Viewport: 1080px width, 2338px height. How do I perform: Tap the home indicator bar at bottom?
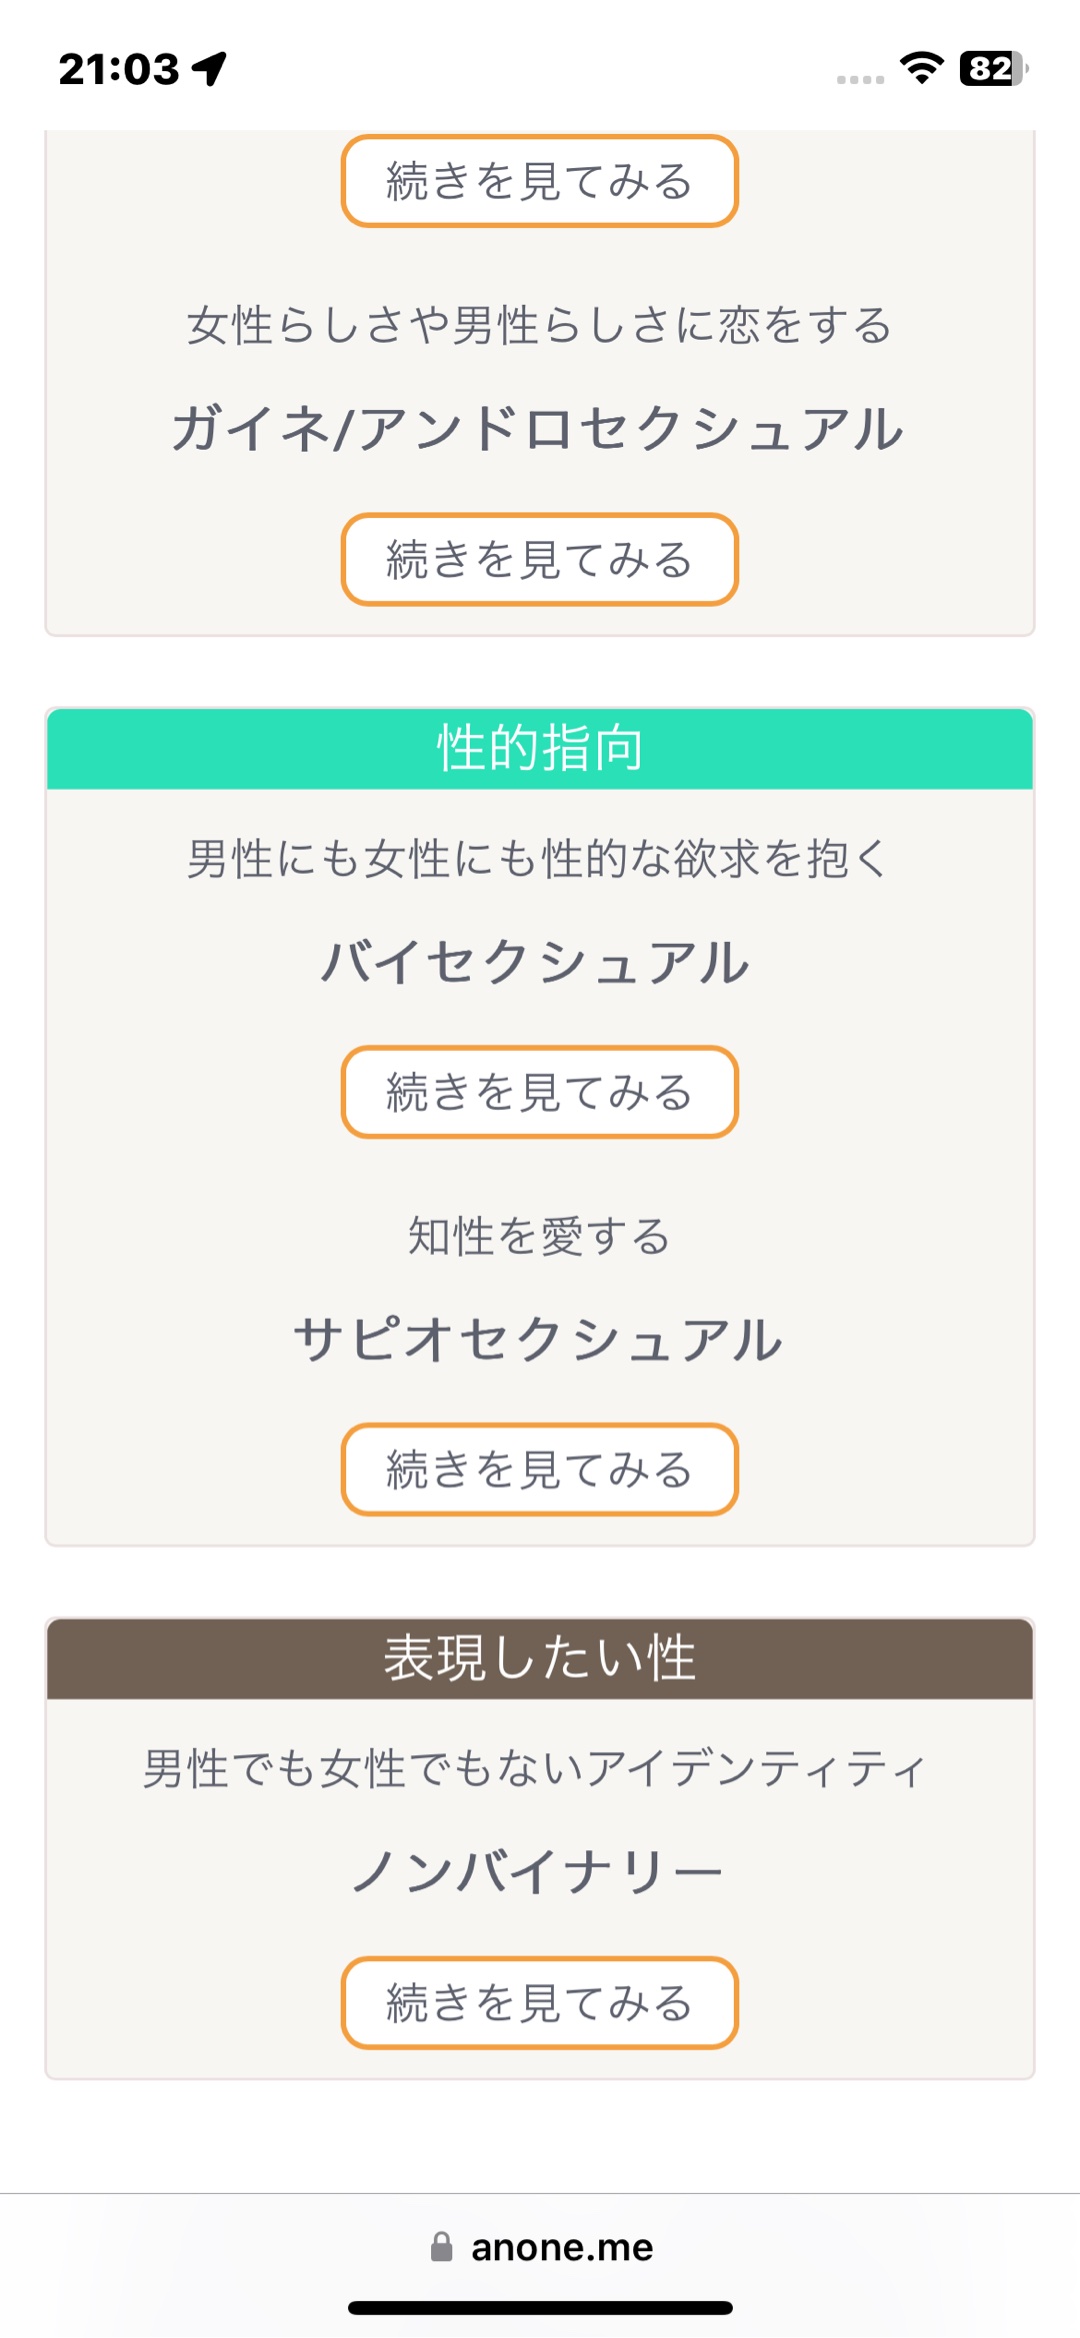(540, 2308)
